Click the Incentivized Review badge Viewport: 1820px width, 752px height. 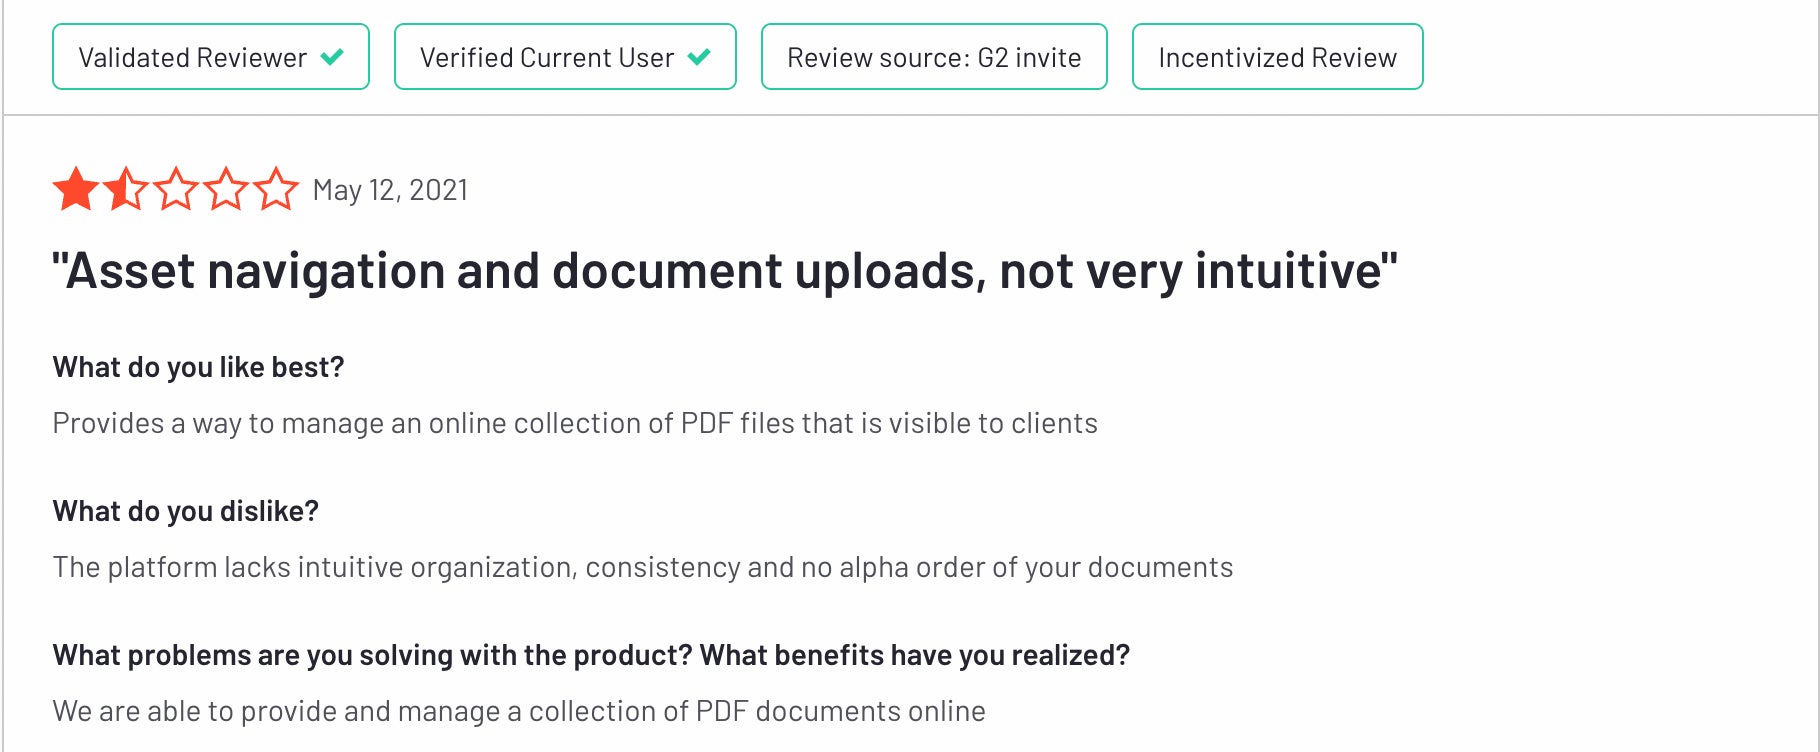(x=1277, y=57)
